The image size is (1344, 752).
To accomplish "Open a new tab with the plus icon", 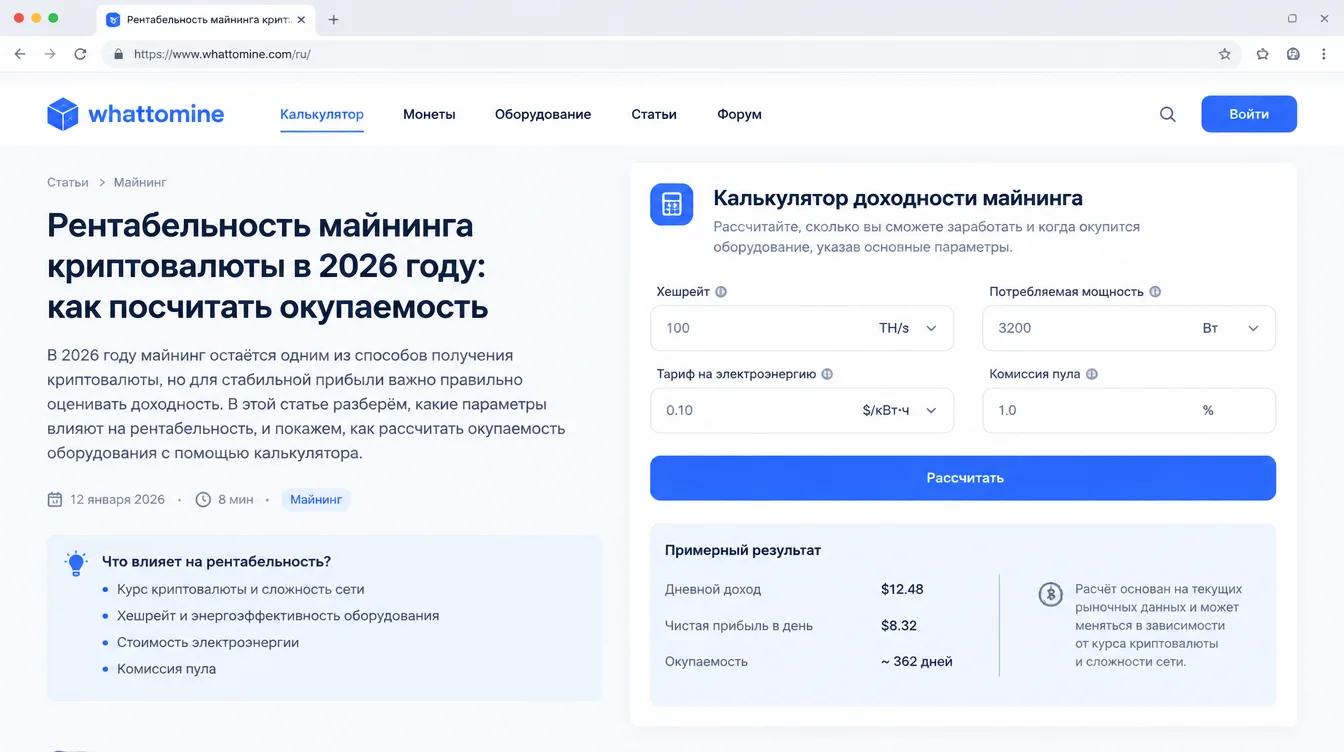I will (x=334, y=19).
